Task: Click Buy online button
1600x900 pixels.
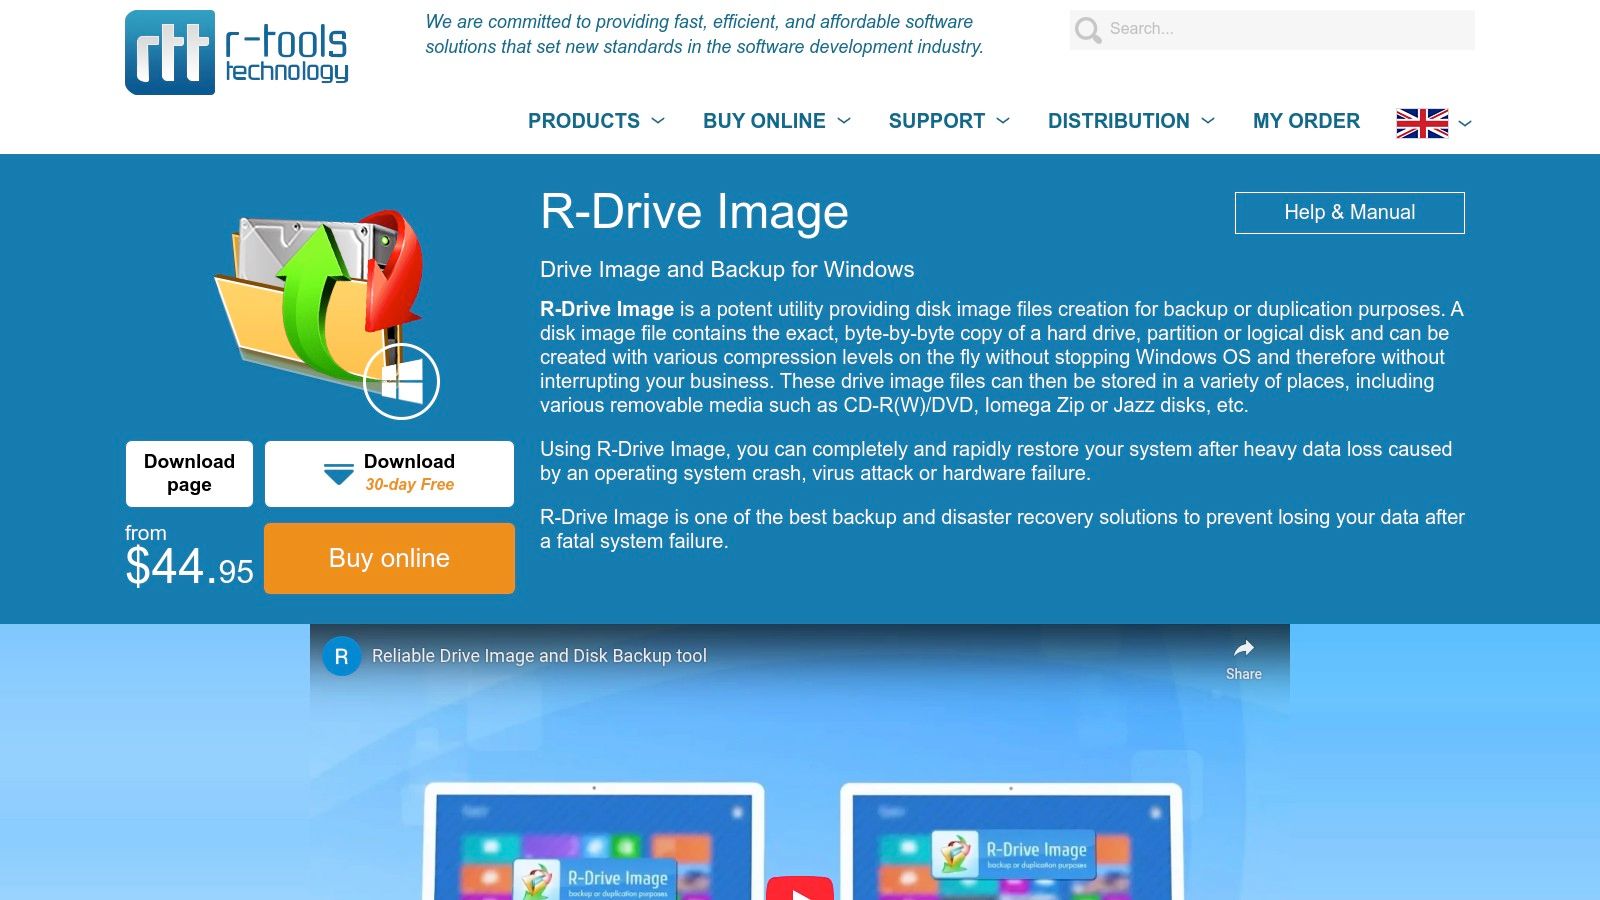Action: tap(389, 558)
